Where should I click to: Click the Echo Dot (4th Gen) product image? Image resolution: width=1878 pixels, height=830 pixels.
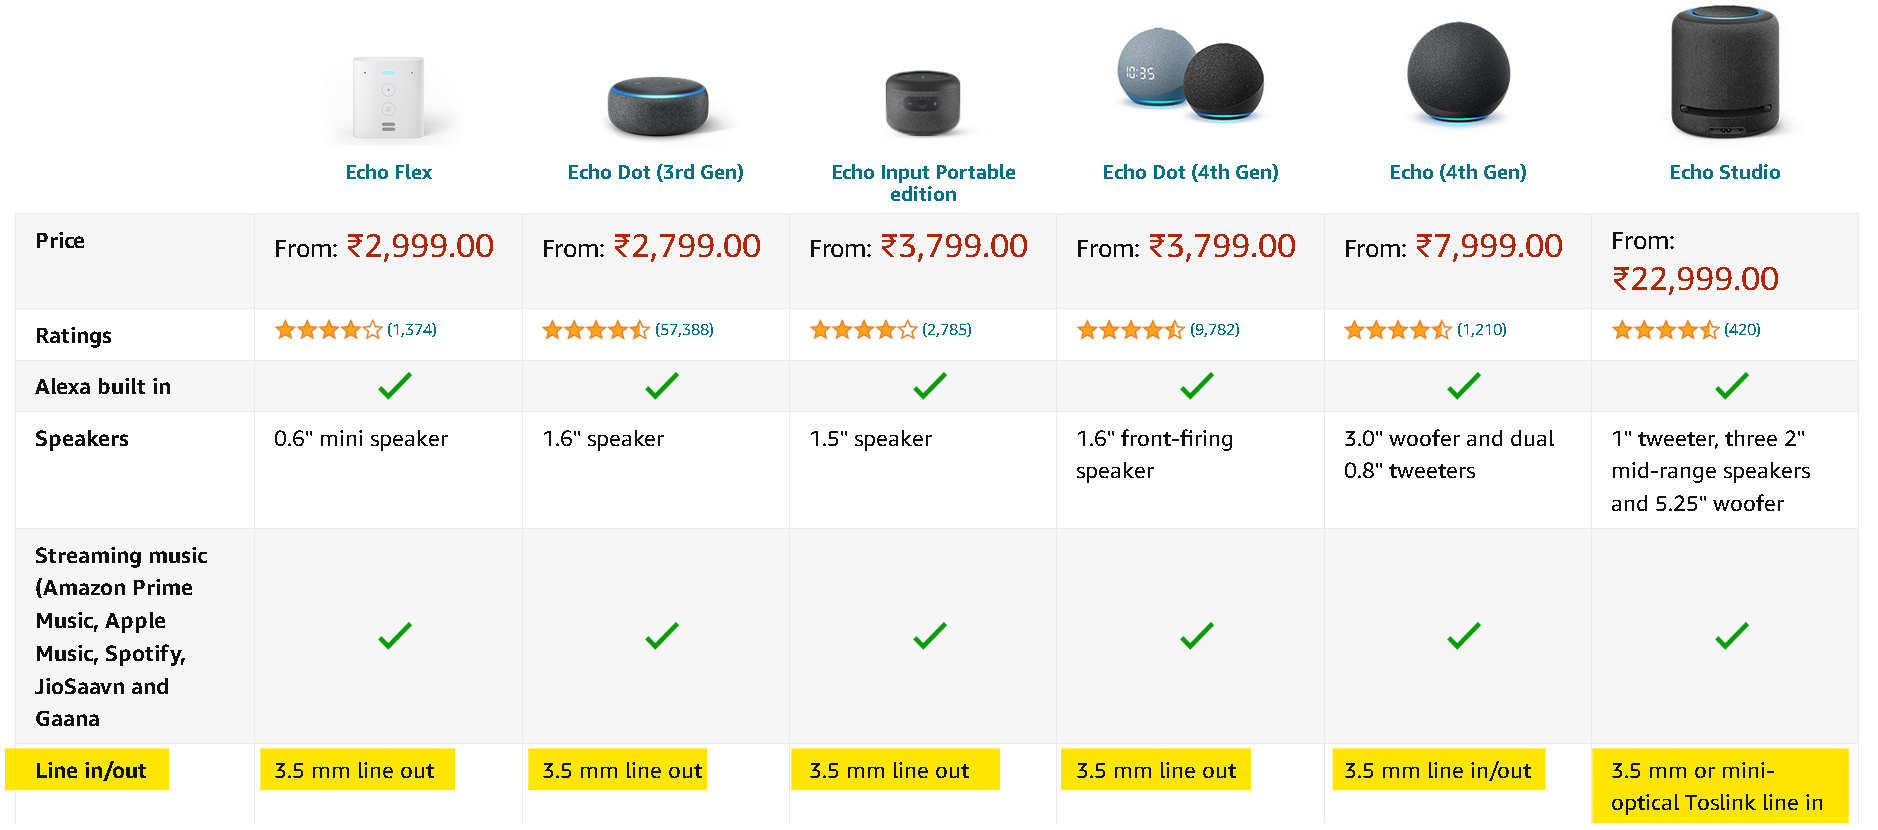[1190, 76]
